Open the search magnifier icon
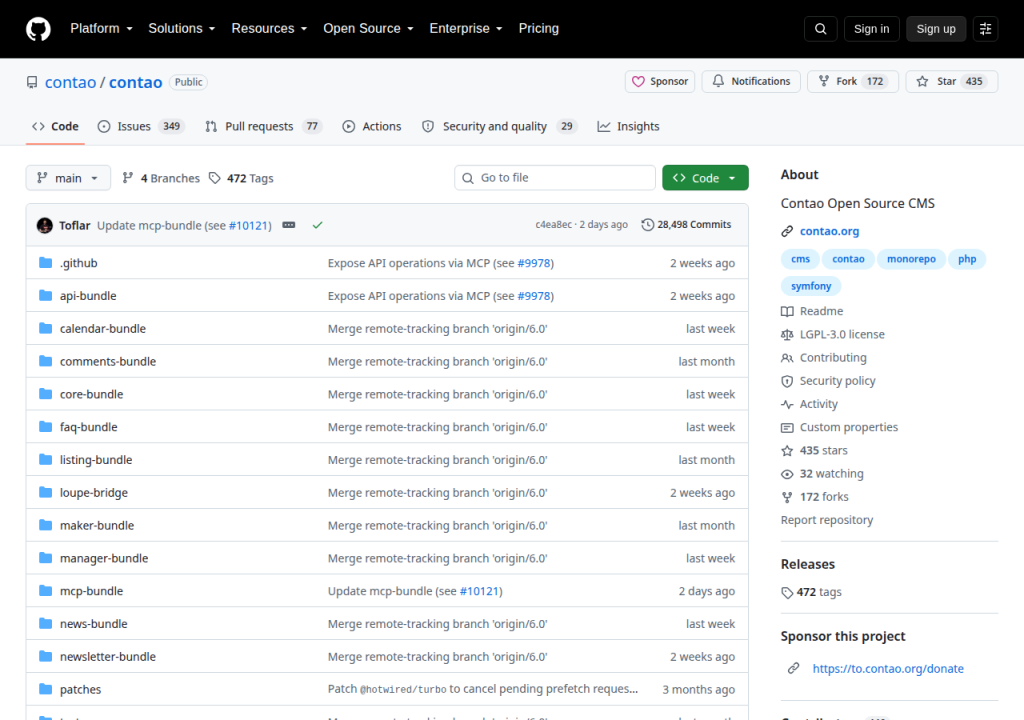 pos(820,29)
